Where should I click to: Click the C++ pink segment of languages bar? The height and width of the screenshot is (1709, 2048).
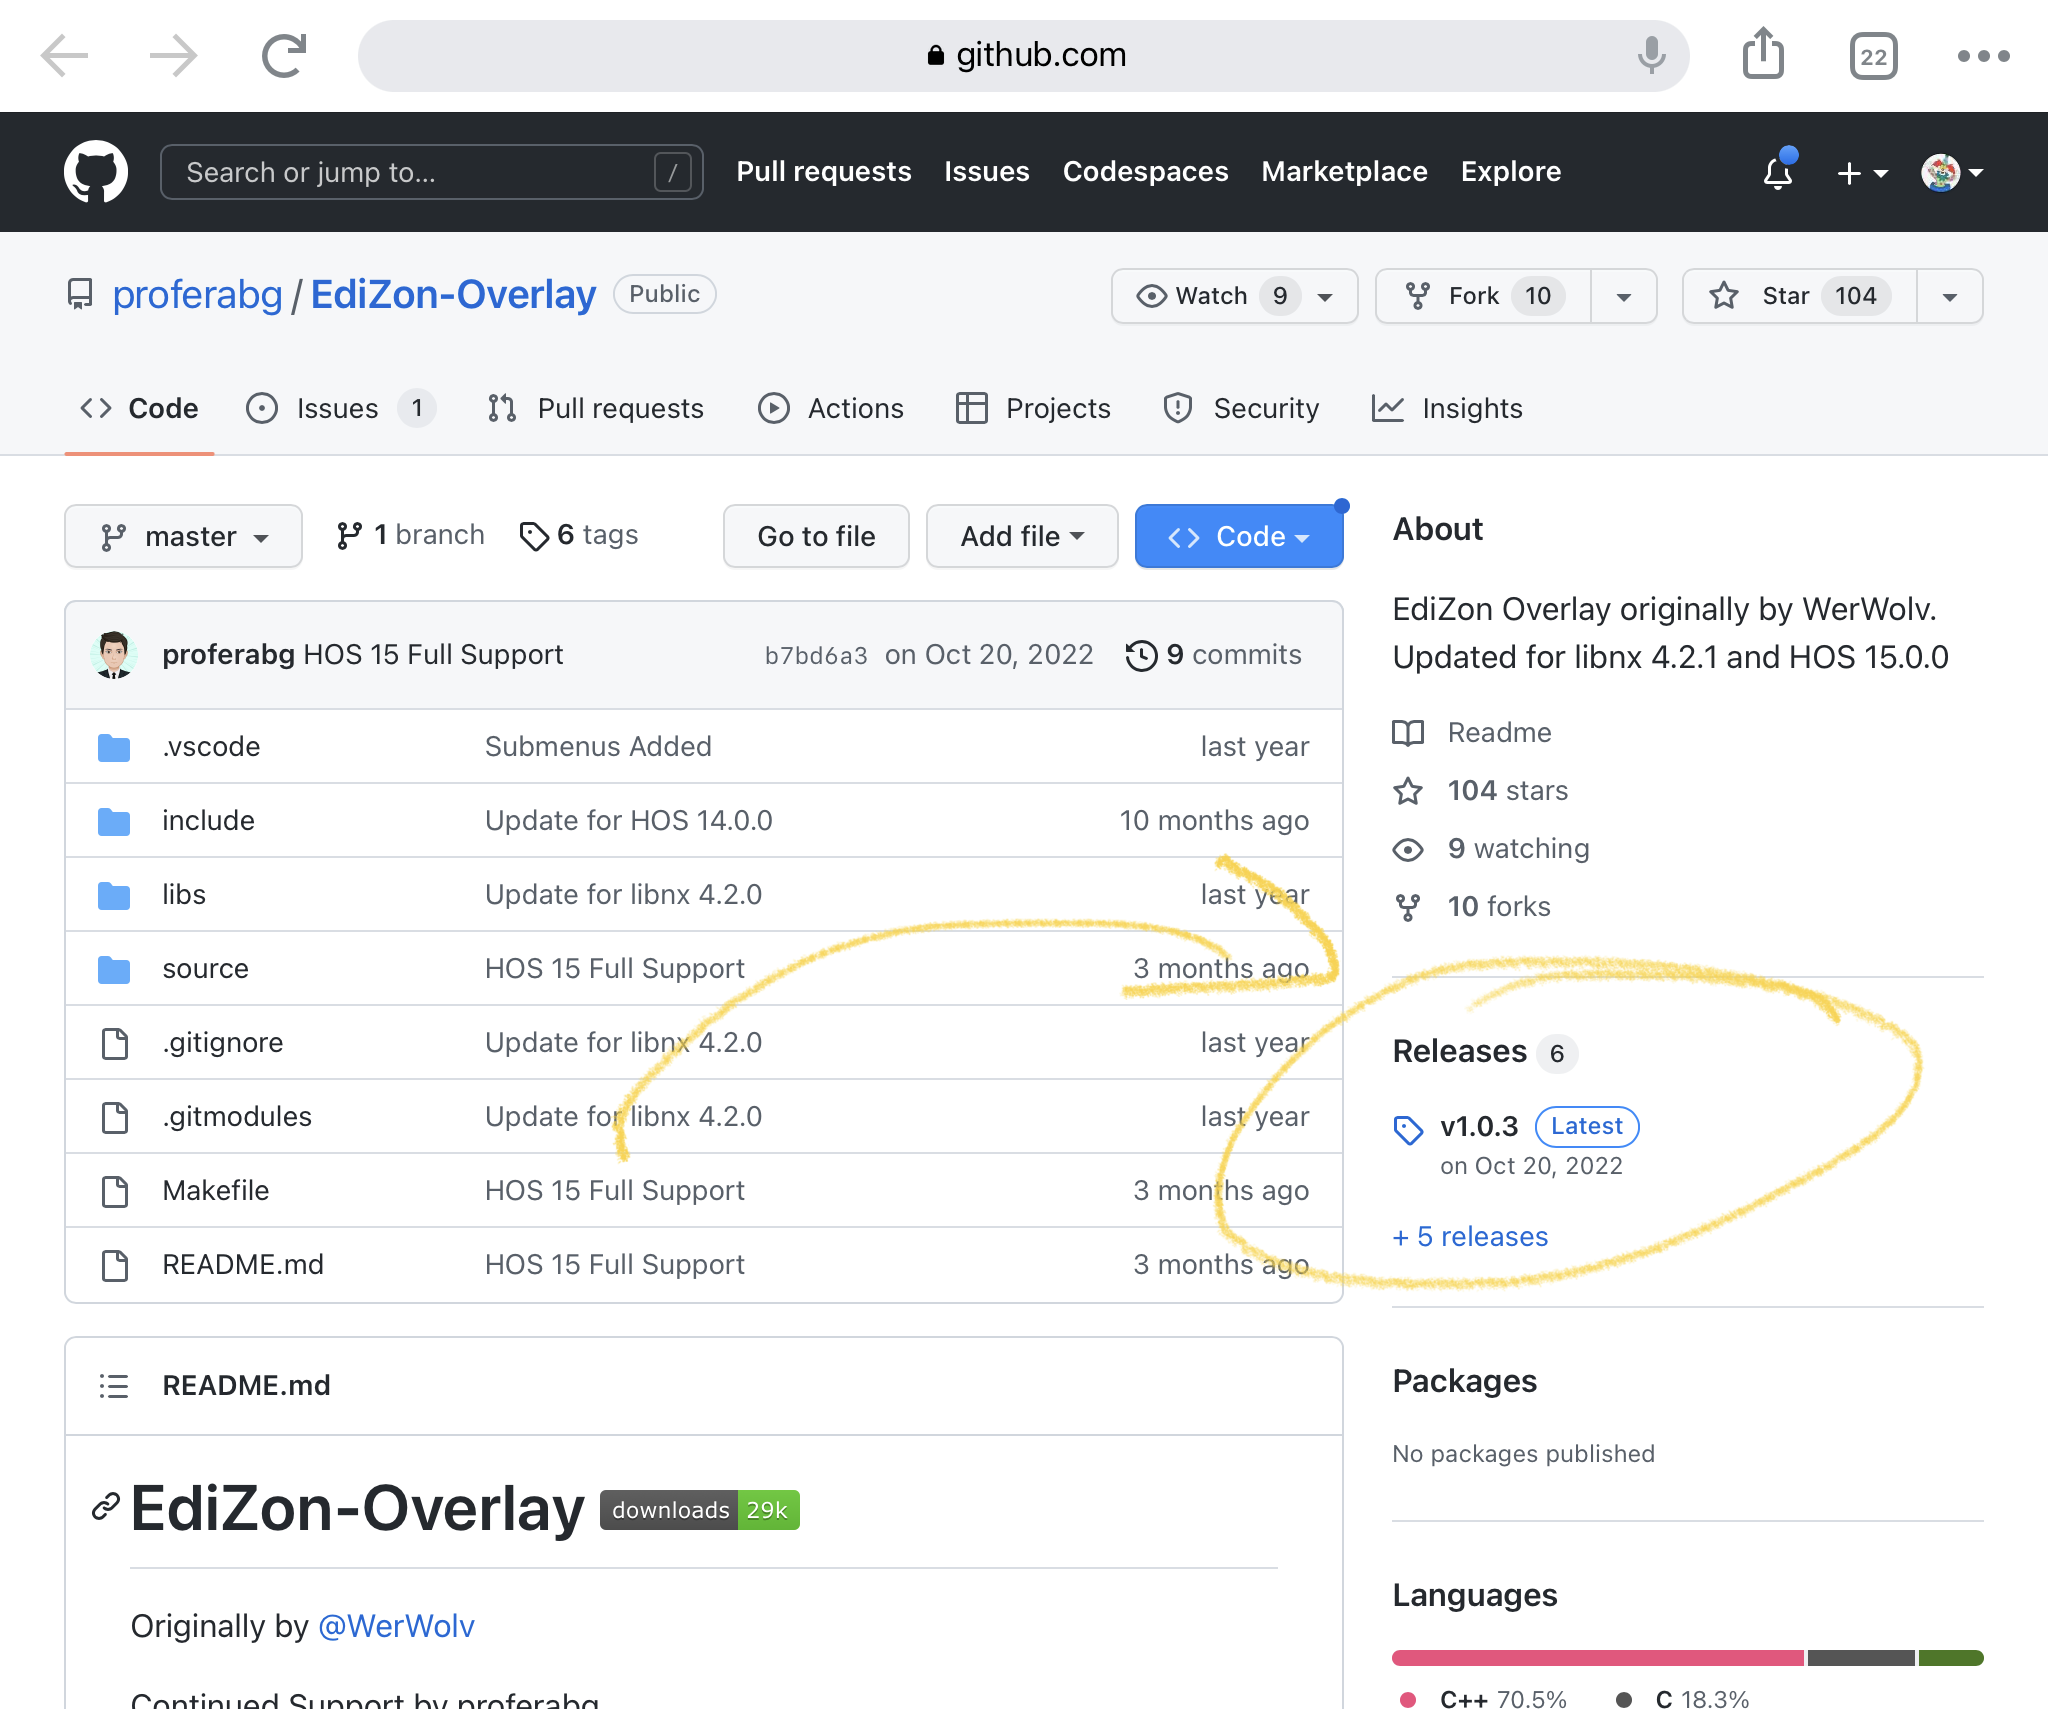(1598, 1658)
